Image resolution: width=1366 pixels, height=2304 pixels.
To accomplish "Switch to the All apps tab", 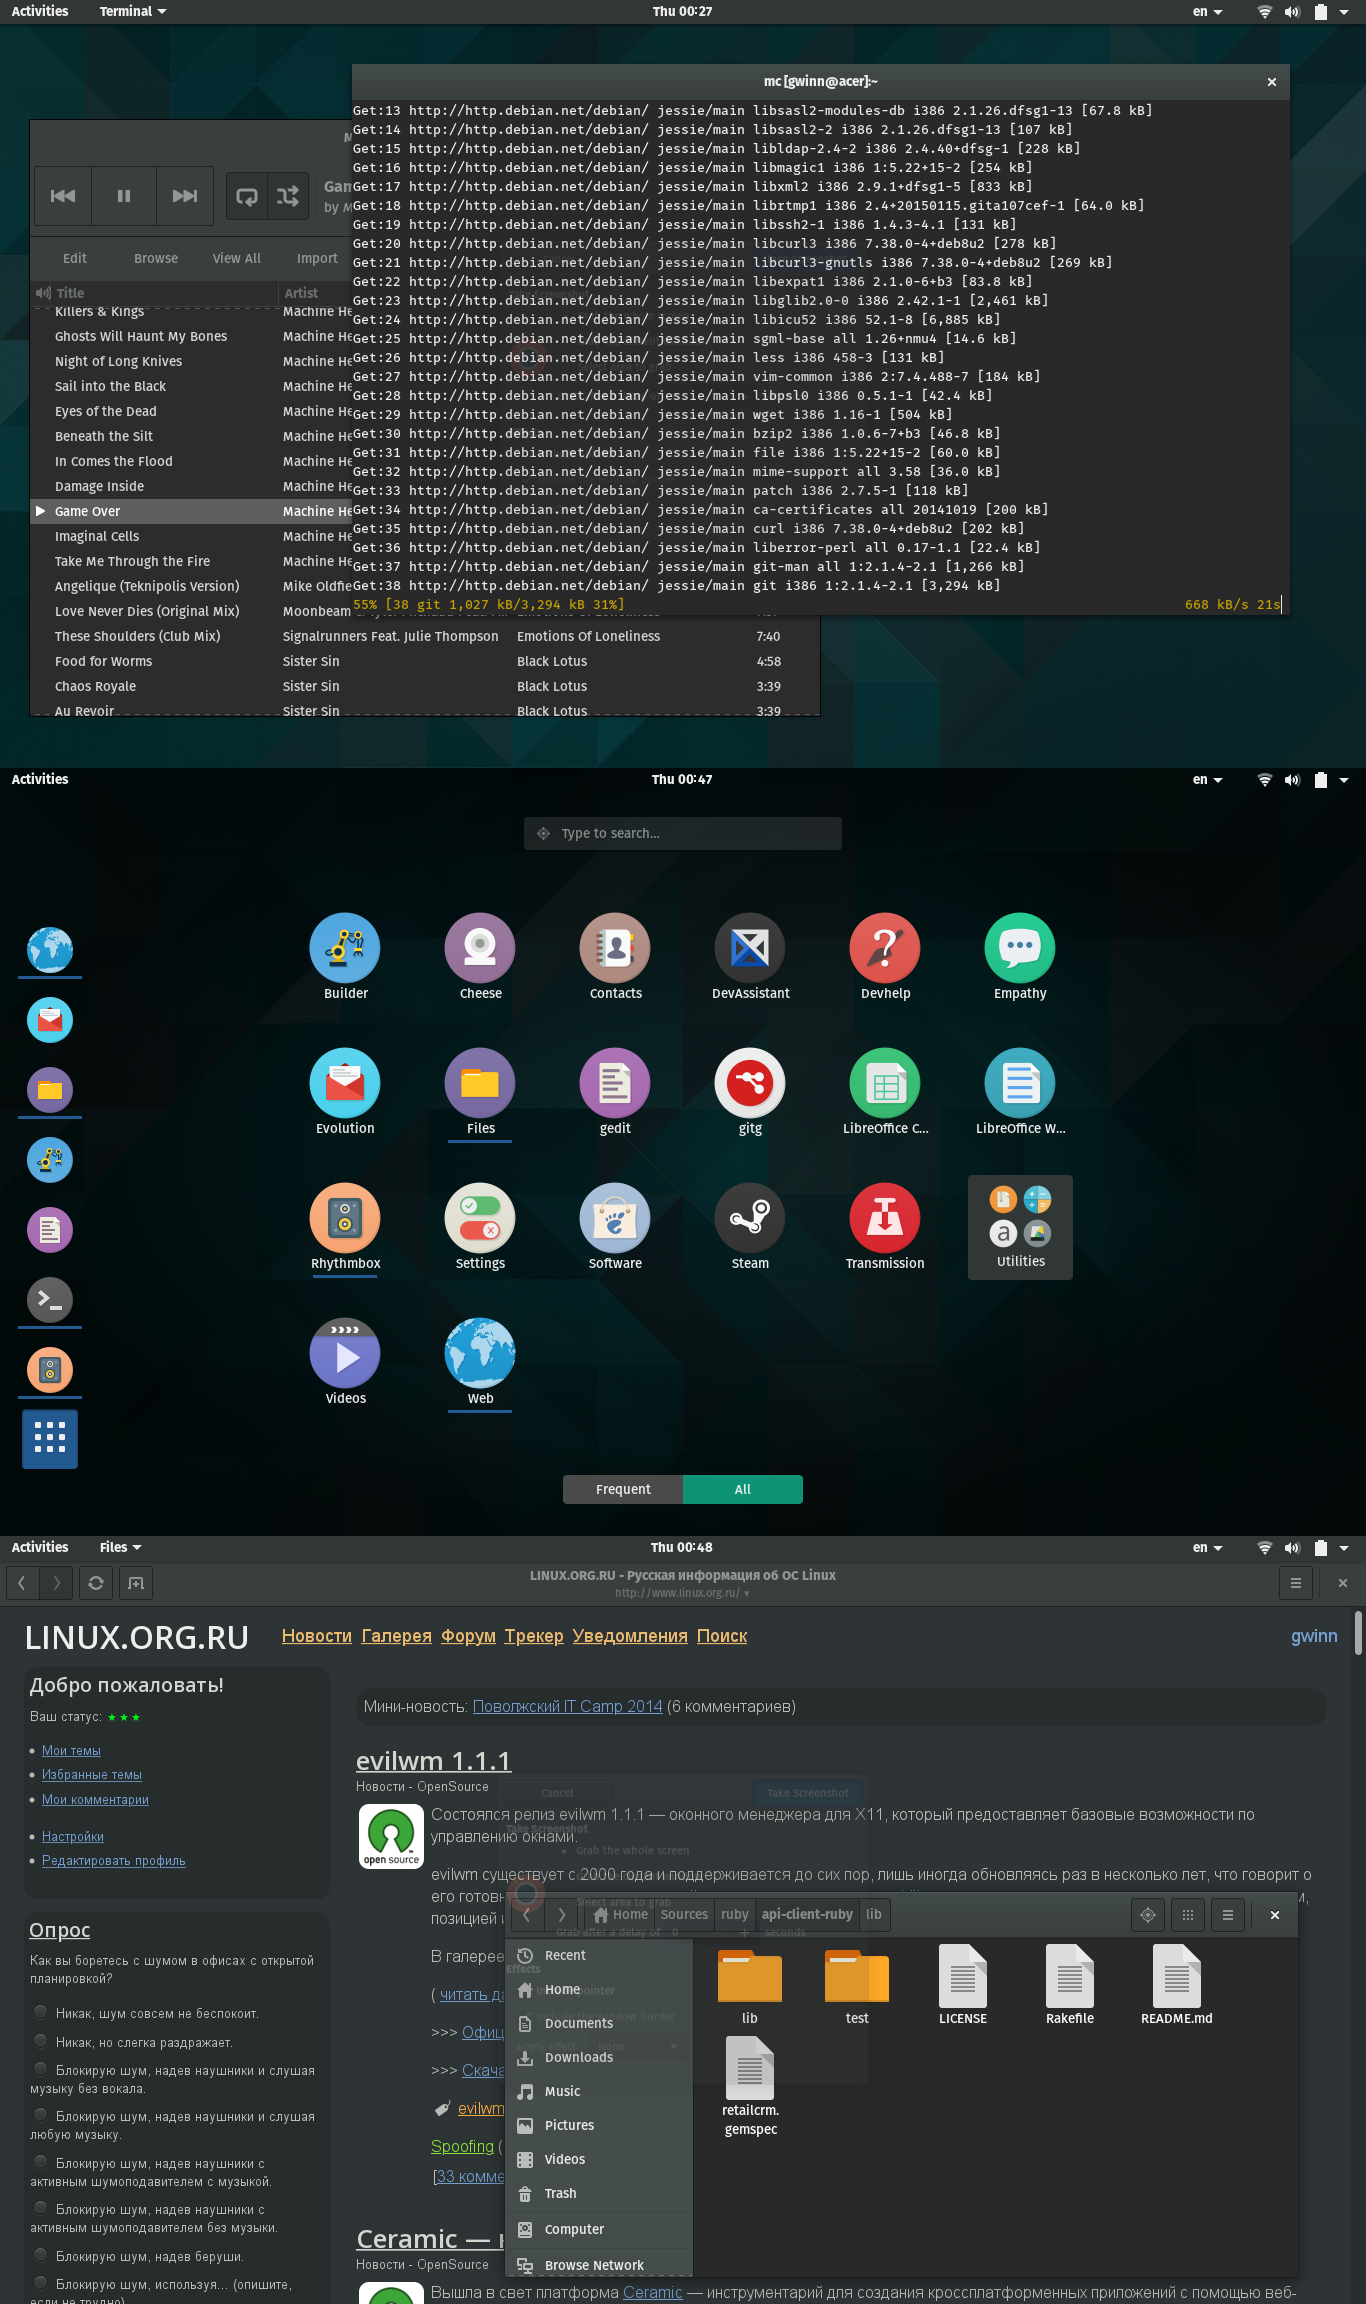I will tap(743, 1489).
